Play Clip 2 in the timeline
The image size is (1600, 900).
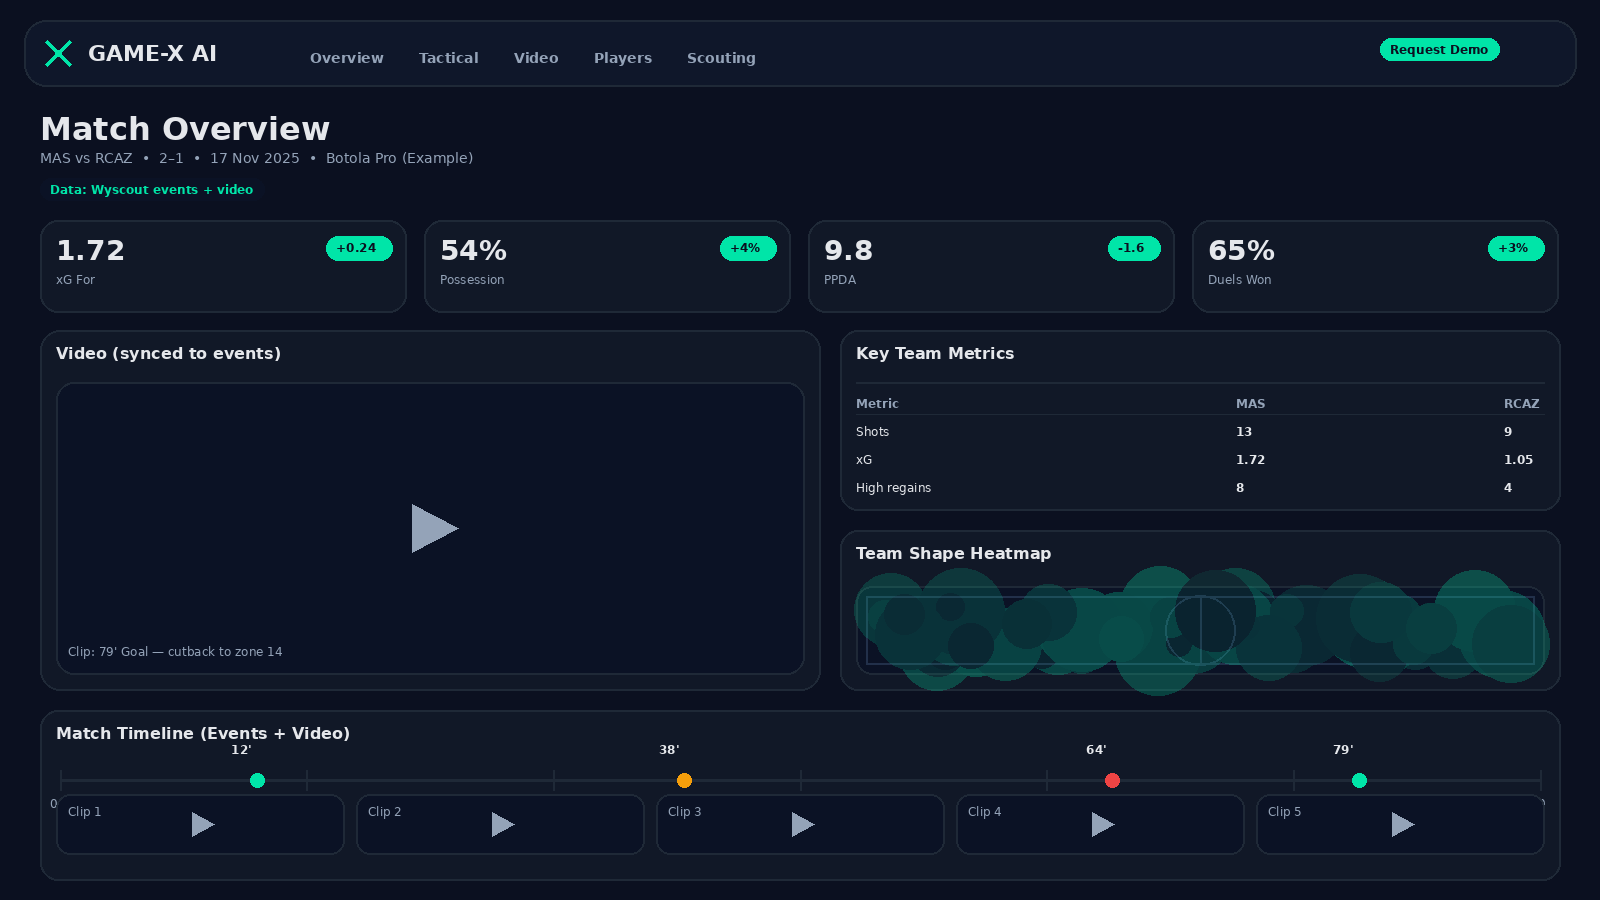click(x=503, y=824)
